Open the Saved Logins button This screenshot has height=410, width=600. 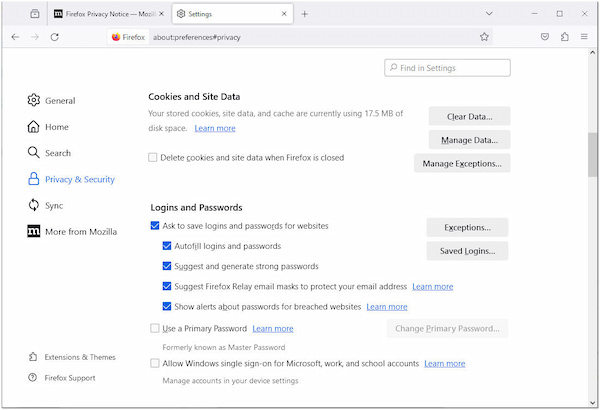[x=467, y=251]
